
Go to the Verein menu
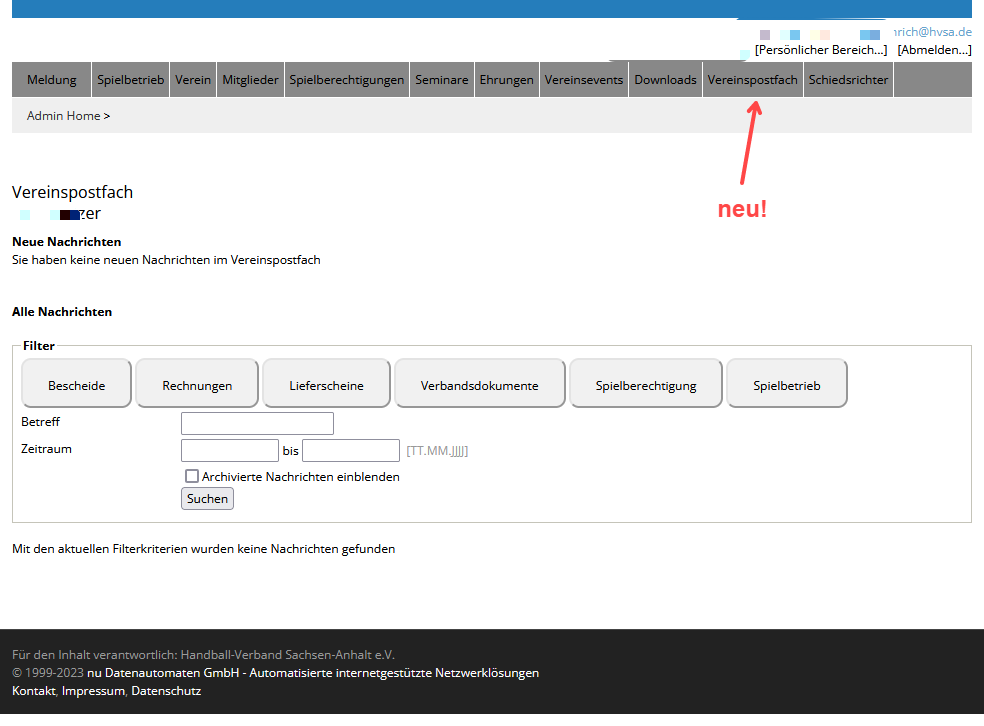(193, 80)
